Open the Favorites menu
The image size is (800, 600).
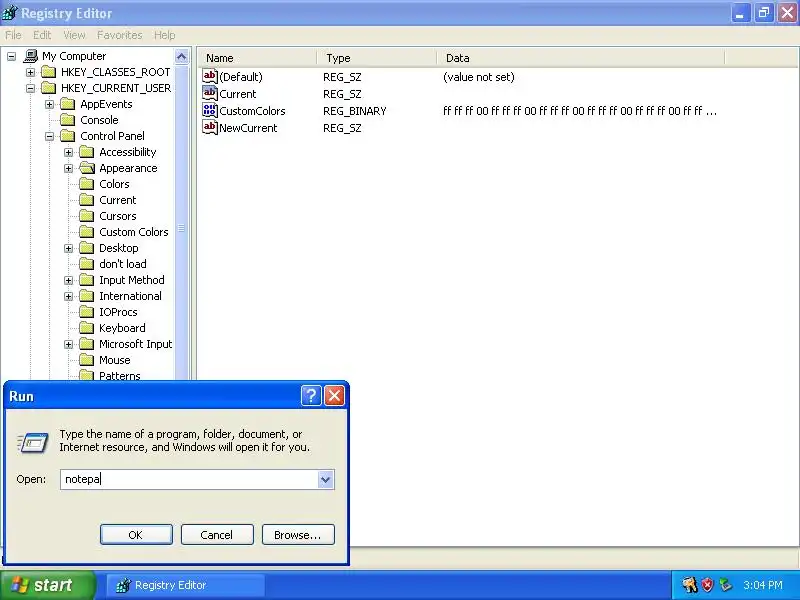click(x=119, y=35)
